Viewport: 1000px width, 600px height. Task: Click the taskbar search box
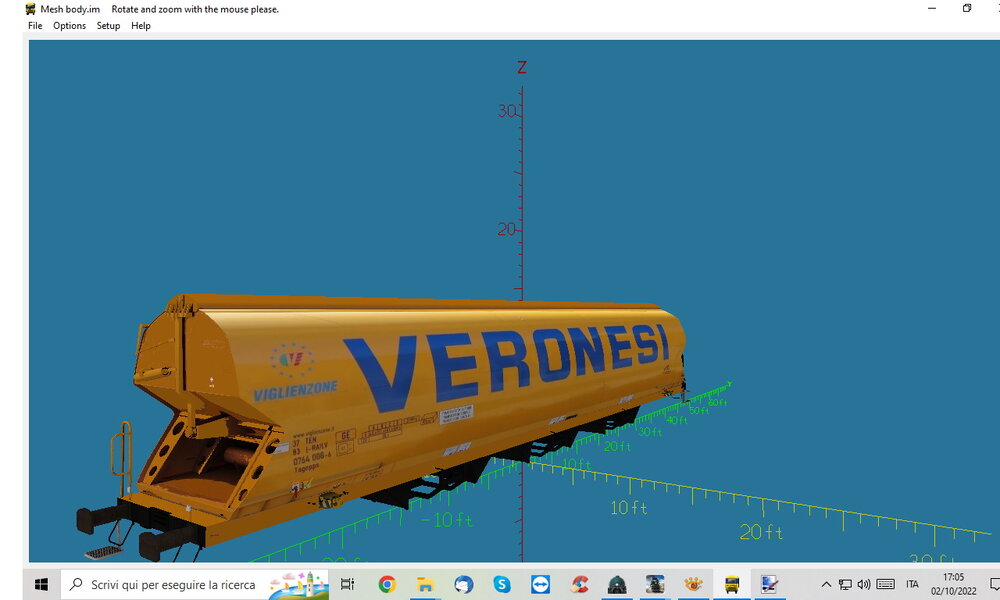tap(195, 584)
